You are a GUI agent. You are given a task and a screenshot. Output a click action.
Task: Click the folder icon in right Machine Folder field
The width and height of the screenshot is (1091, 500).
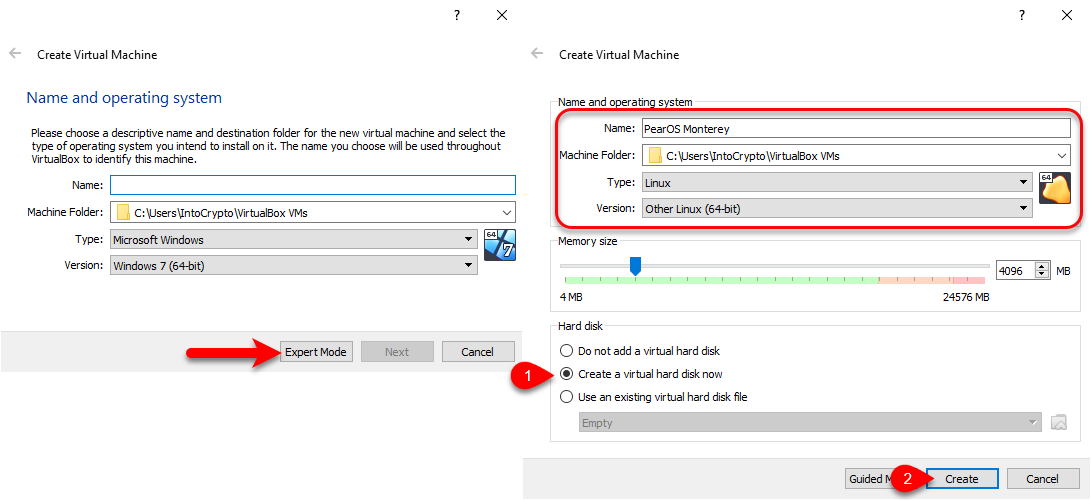click(x=655, y=156)
